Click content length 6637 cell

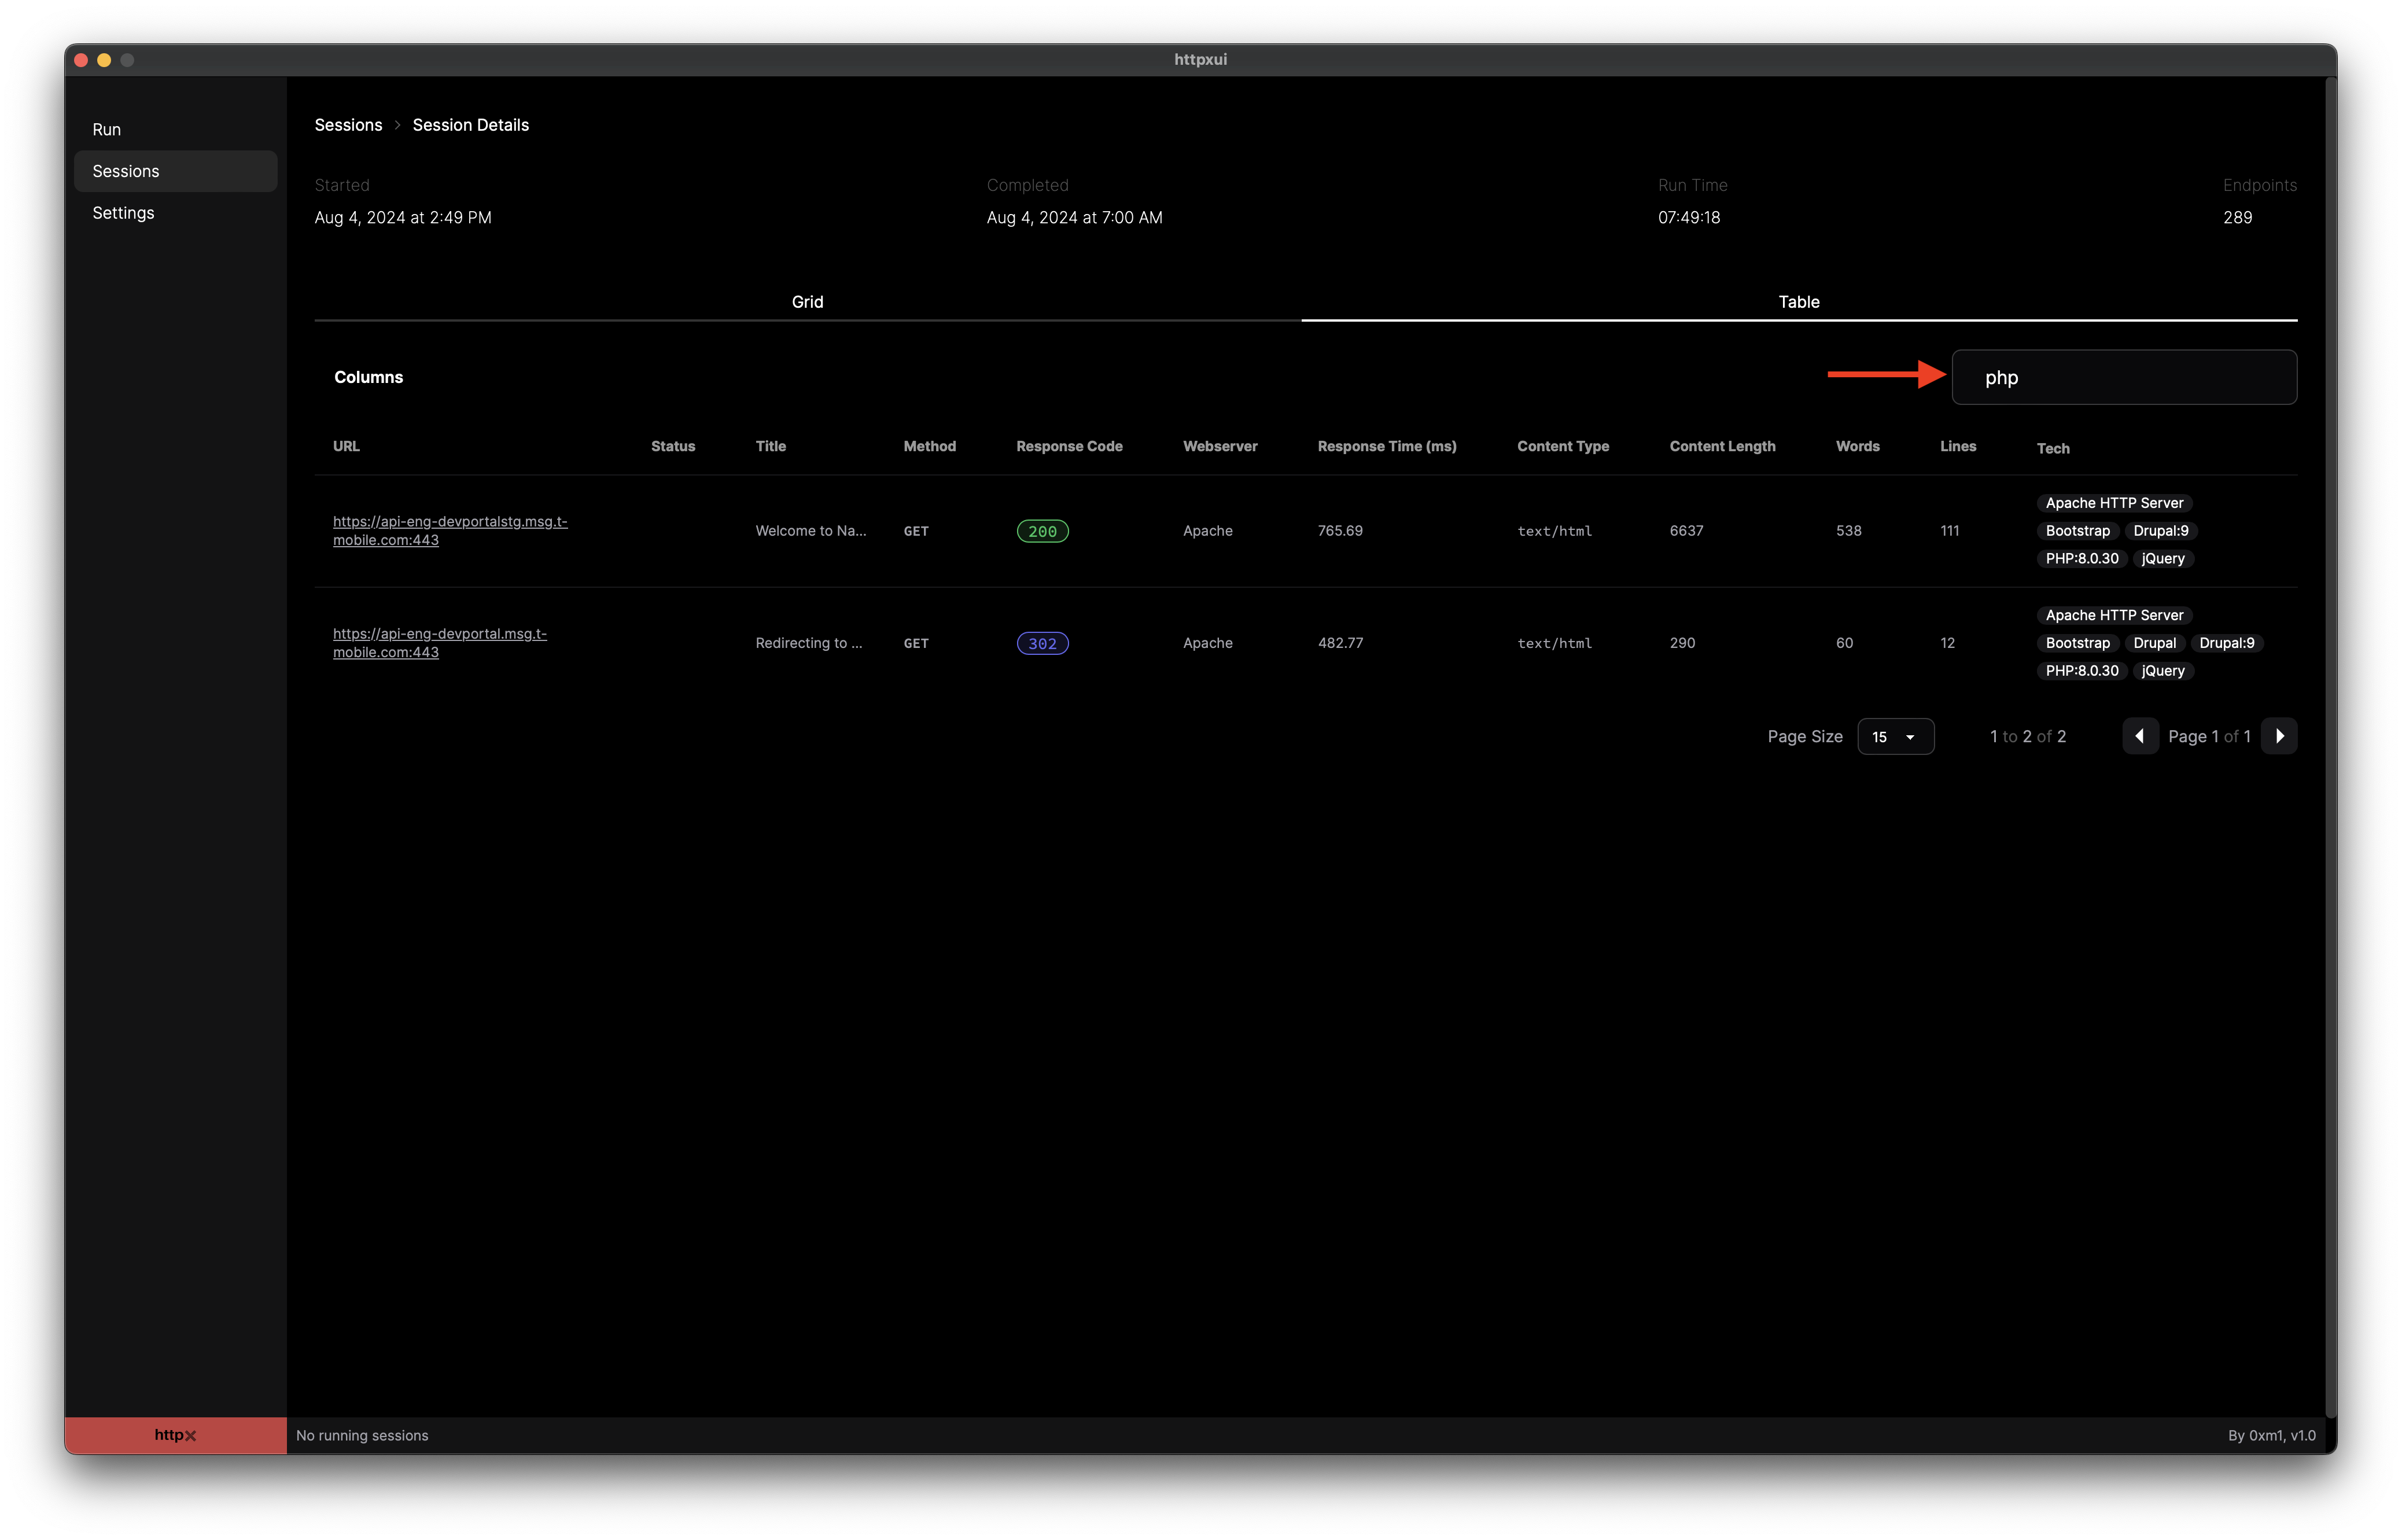click(x=1686, y=531)
